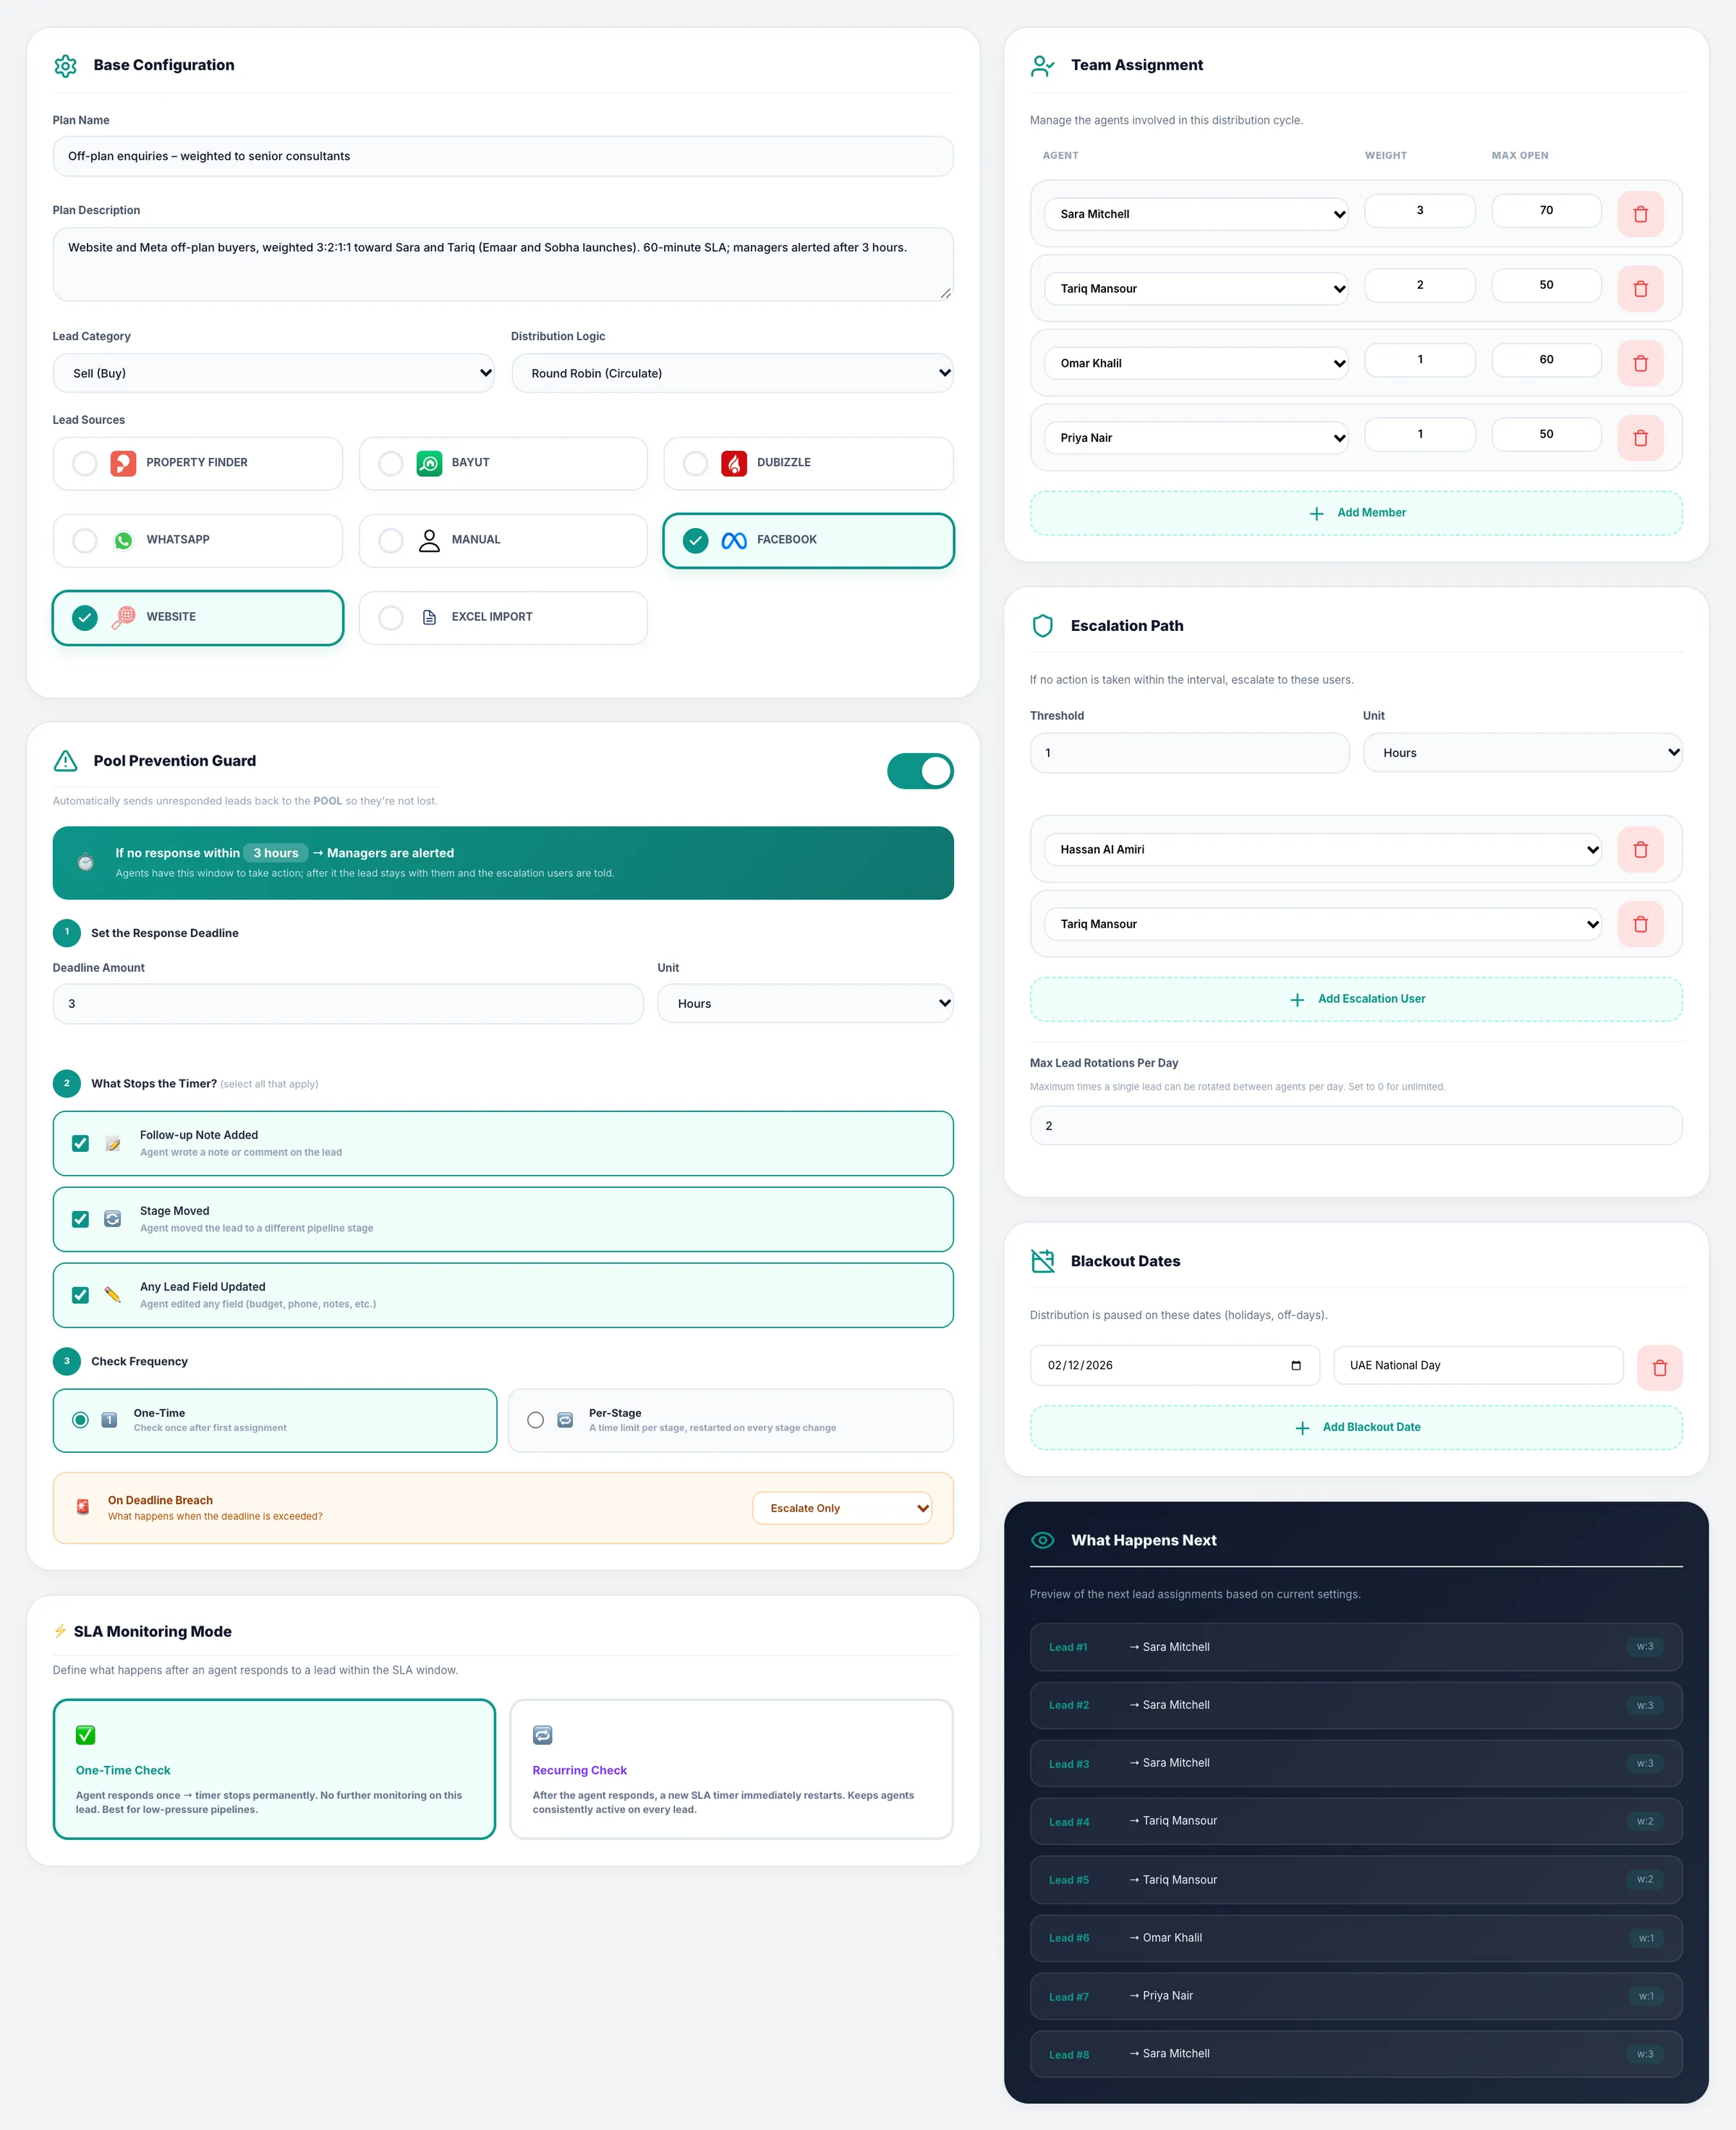Viewport: 1736px width, 2130px height.
Task: Click the Base Configuration gear icon
Action: click(x=65, y=66)
